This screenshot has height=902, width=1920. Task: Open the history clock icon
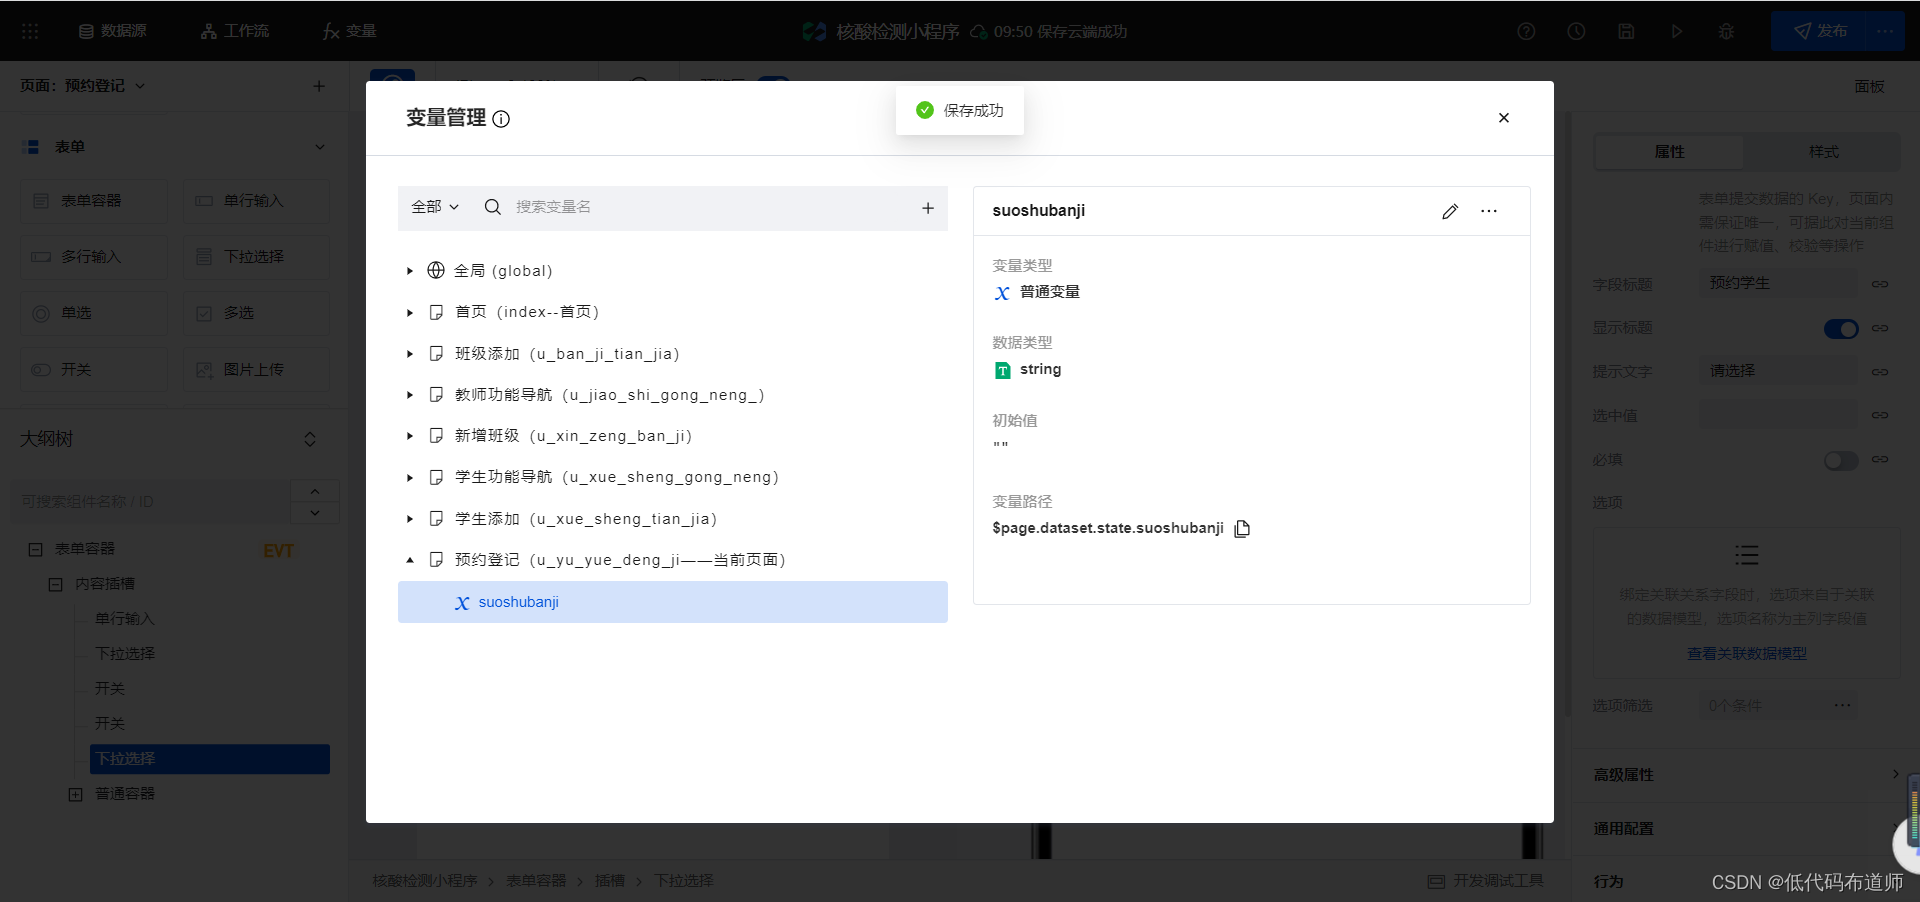[x=1576, y=31]
